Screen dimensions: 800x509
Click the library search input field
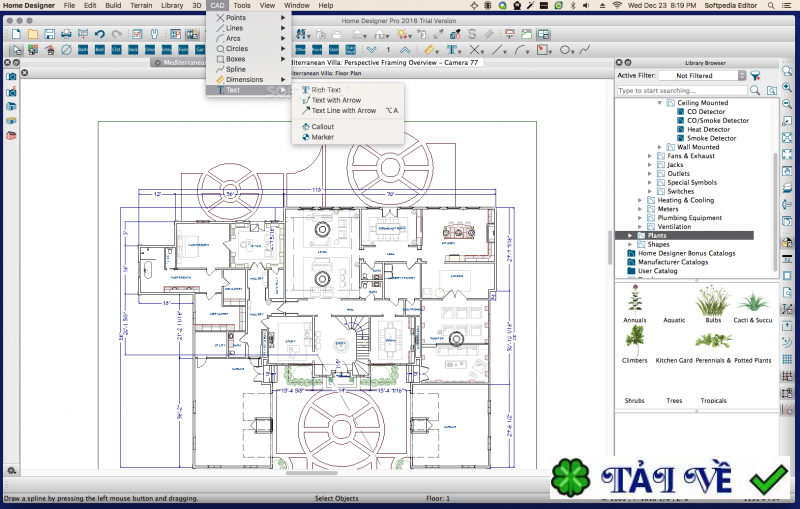click(x=688, y=90)
